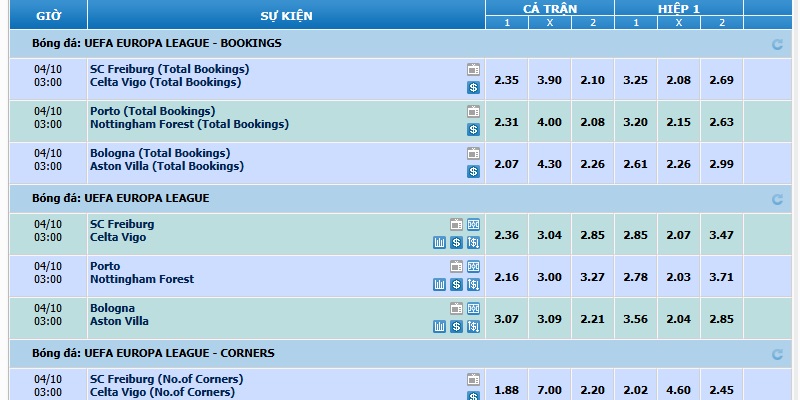The width and height of the screenshot is (800, 400).
Task: Click the GIỜ column header
Action: click(x=48, y=15)
